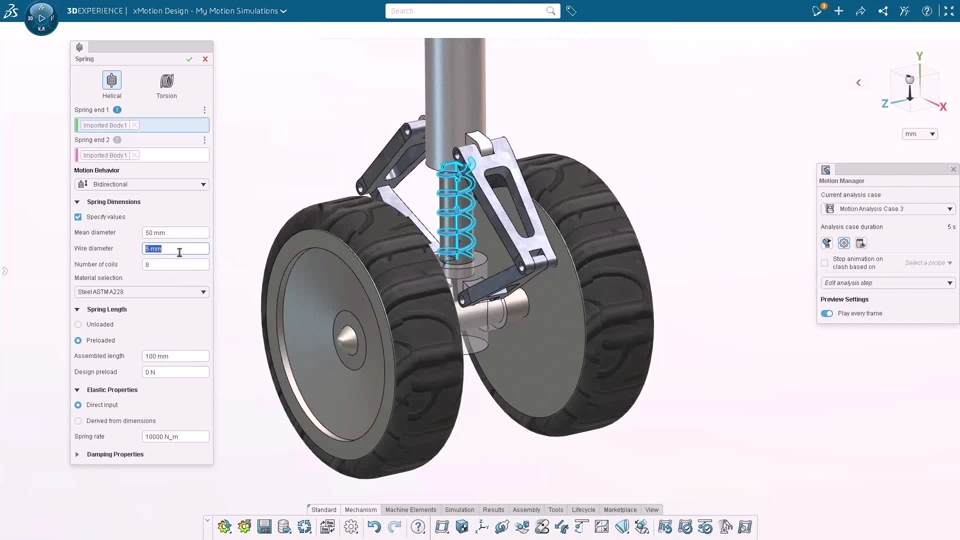Click the plus Add icon in top bar
The height and width of the screenshot is (540, 960).
tap(839, 11)
